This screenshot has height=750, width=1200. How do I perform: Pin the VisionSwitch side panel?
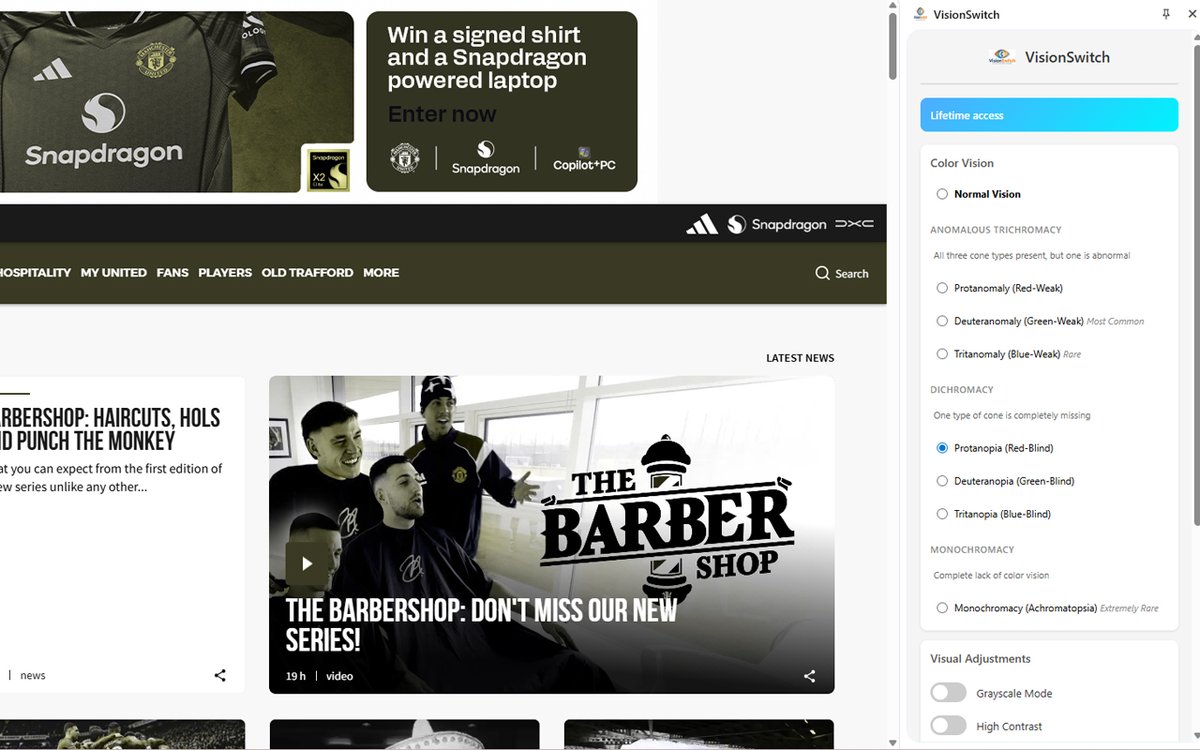coord(1166,14)
